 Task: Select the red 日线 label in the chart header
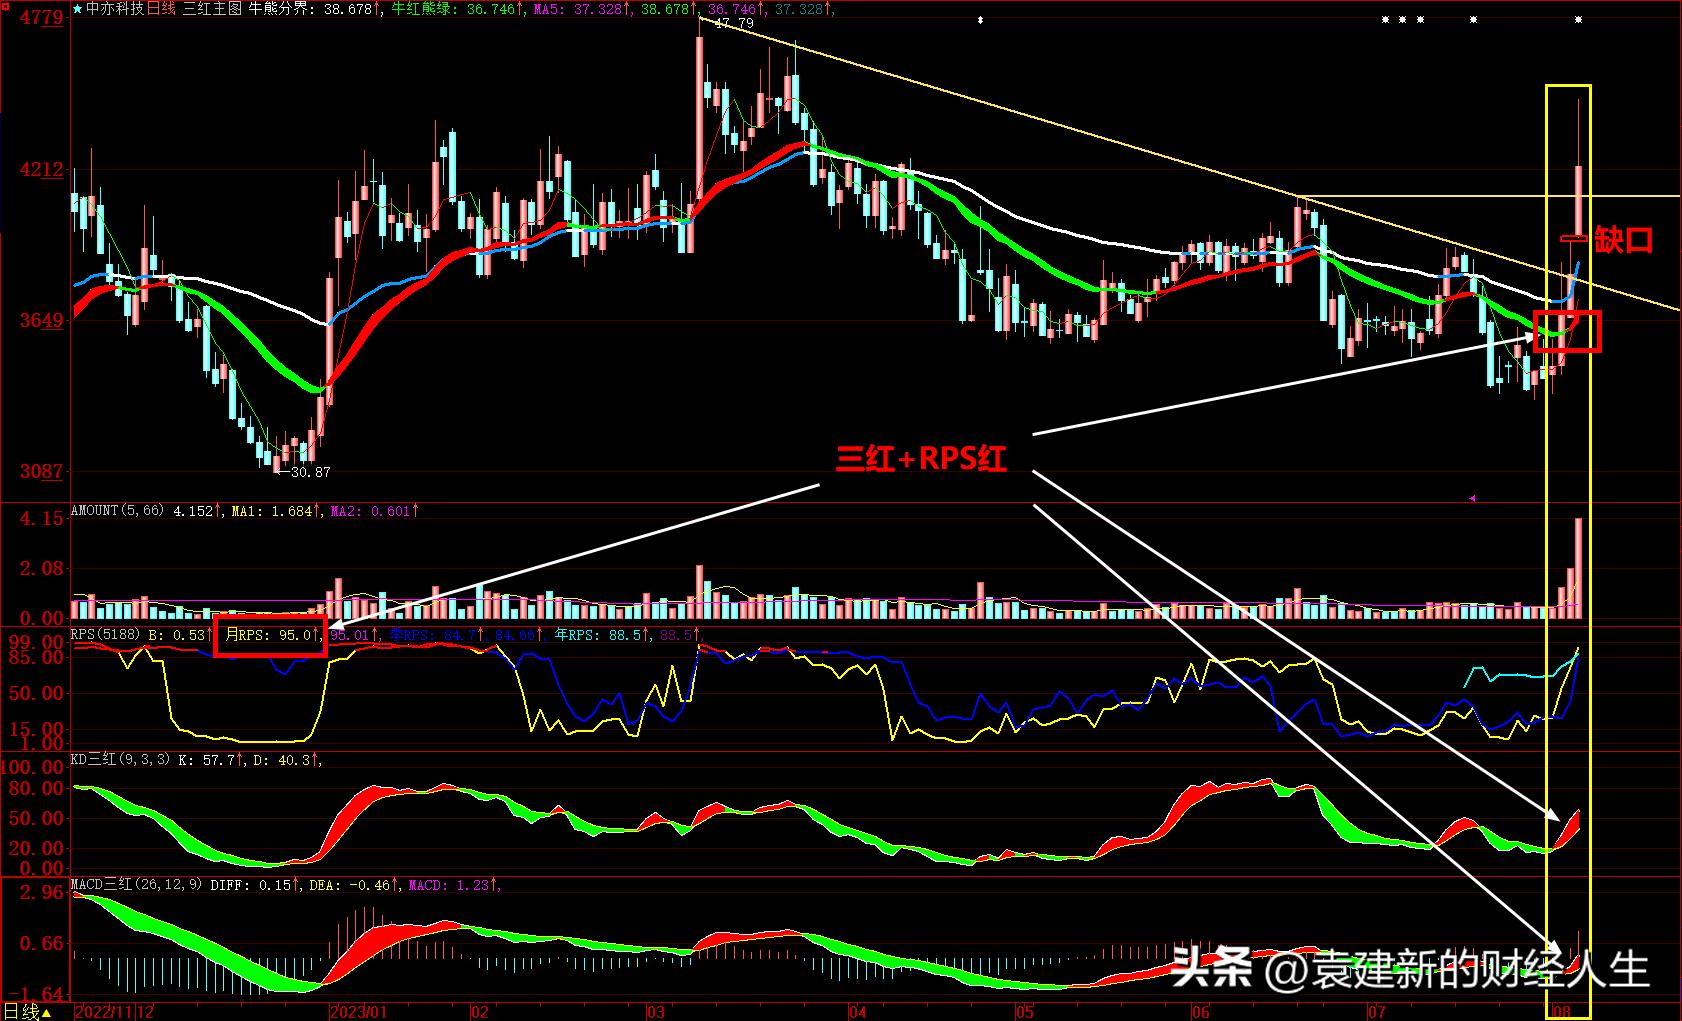pyautogui.click(x=162, y=9)
